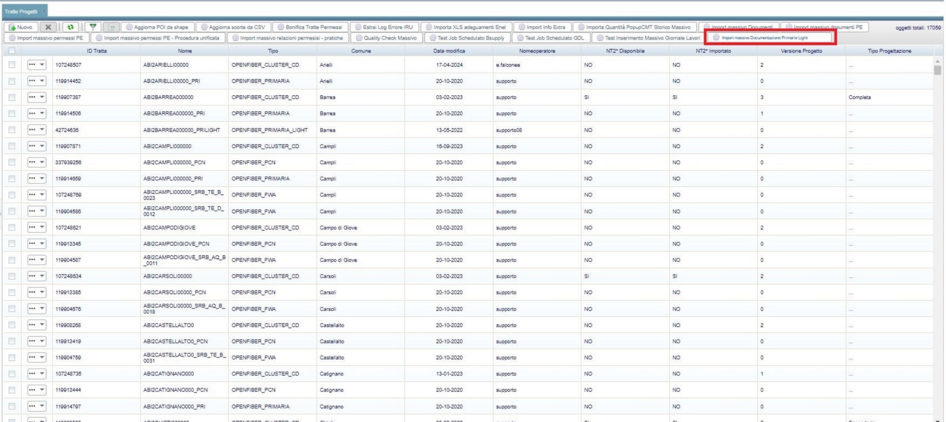The image size is (946, 422).
Task: Check the row for ABI2BARREA000000_PRI
Action: [x=12, y=113]
